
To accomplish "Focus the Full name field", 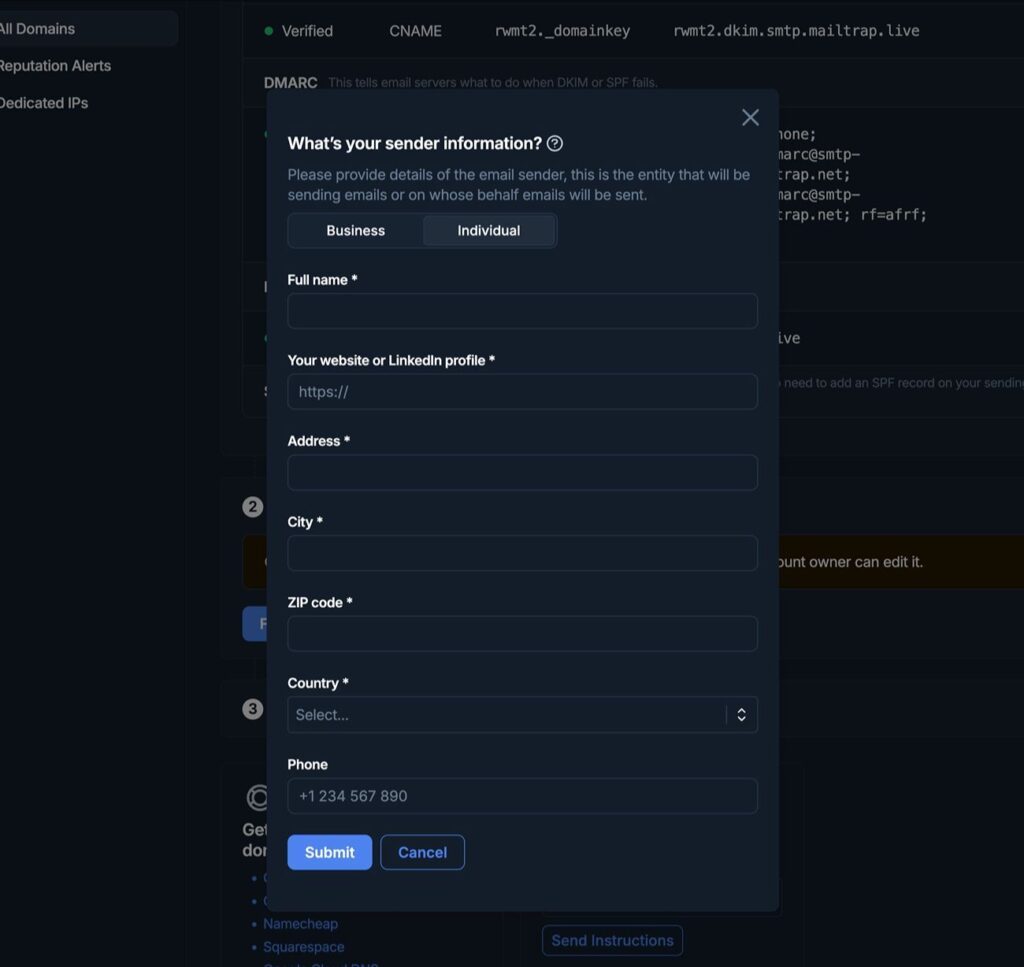I will click(522, 311).
